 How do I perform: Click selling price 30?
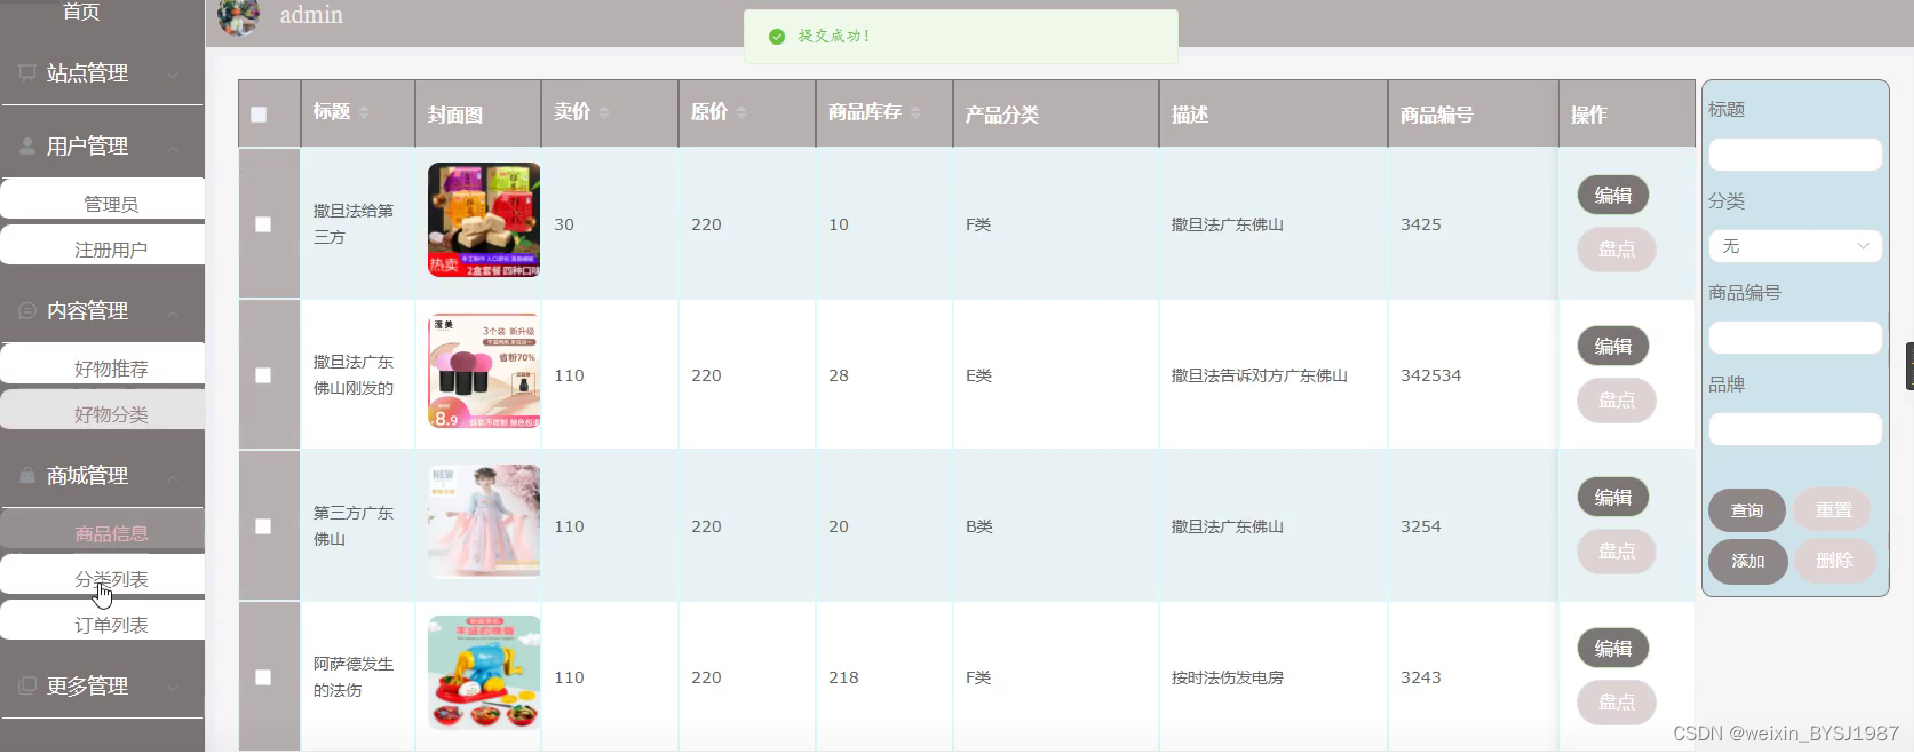(x=564, y=224)
